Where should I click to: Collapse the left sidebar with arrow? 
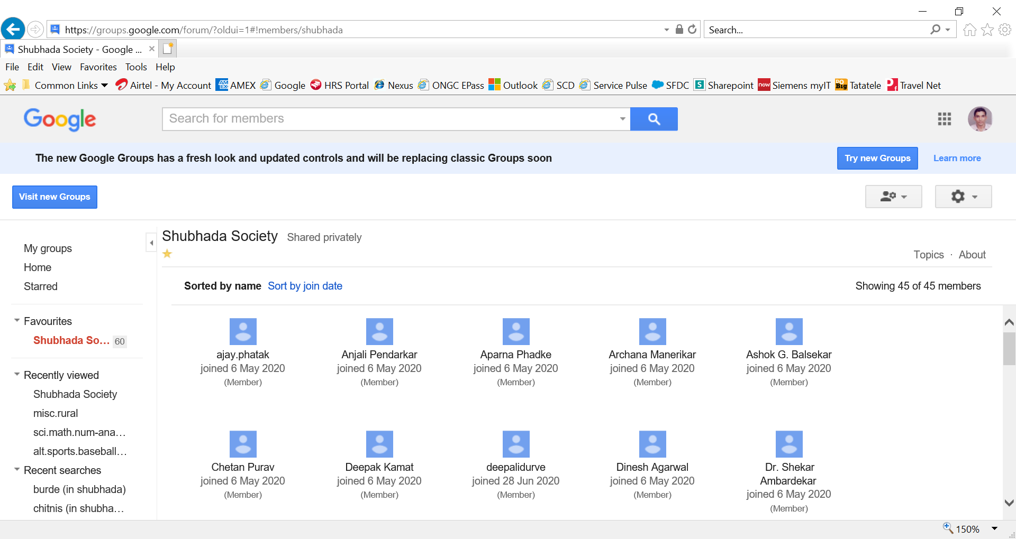[x=151, y=243]
